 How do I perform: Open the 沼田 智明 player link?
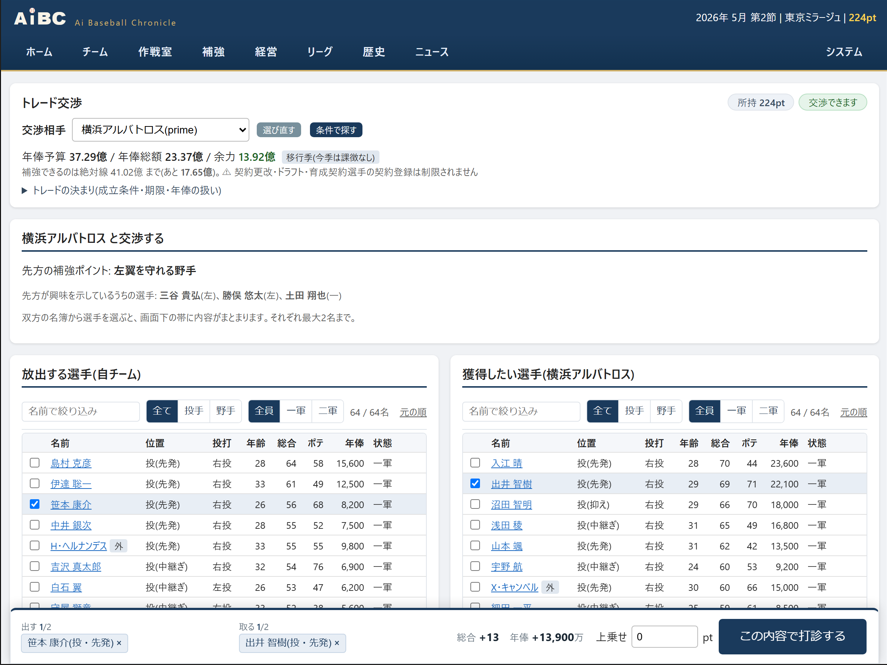[x=511, y=504]
